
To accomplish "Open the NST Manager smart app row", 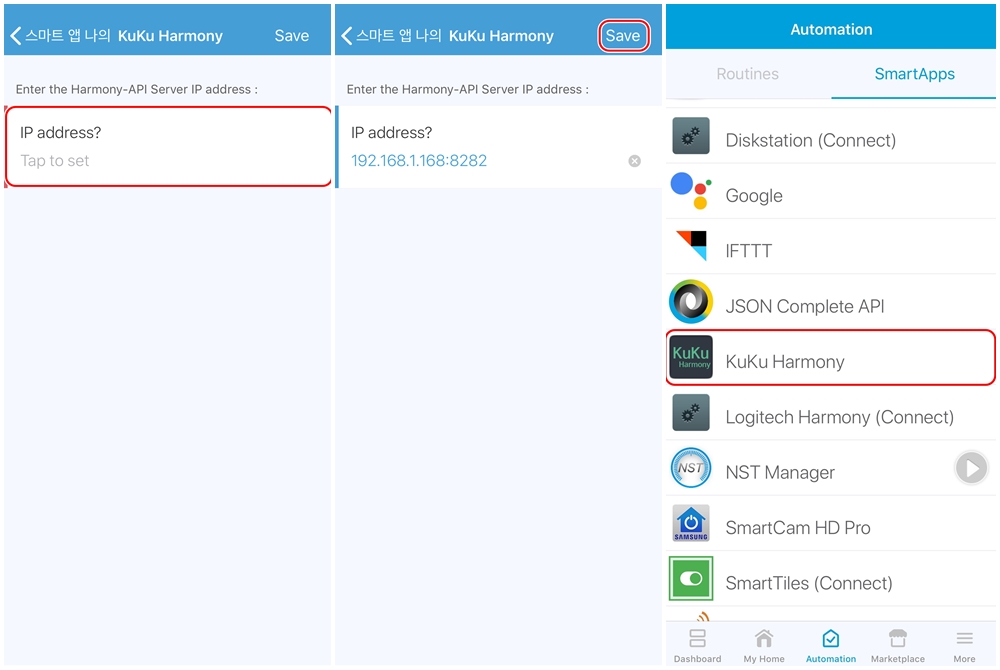I will pyautogui.click(x=830, y=469).
